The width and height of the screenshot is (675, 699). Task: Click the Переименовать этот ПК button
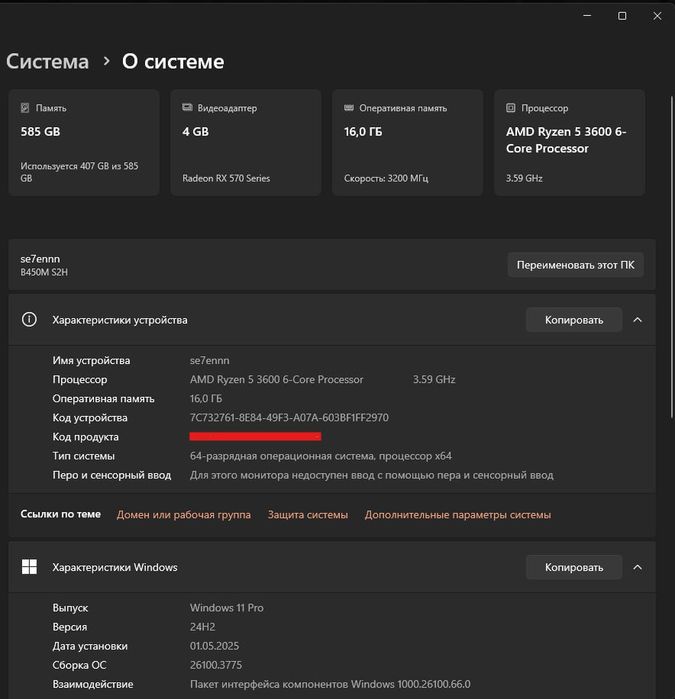[x=575, y=265]
